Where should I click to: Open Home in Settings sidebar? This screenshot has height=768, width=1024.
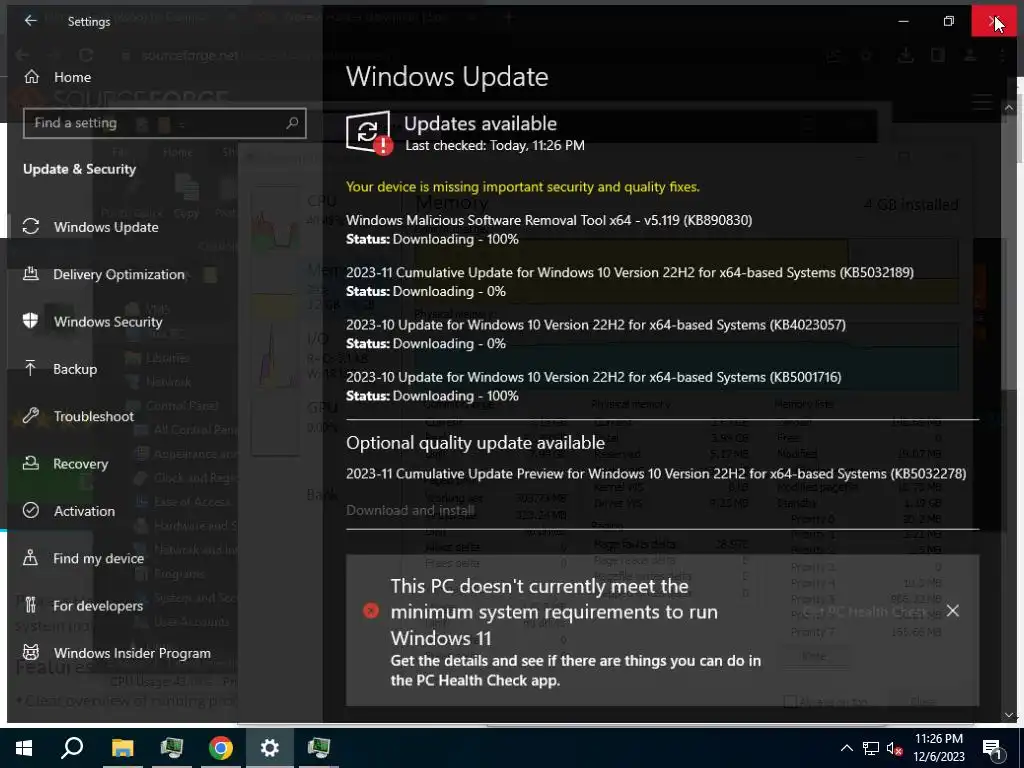tap(72, 77)
